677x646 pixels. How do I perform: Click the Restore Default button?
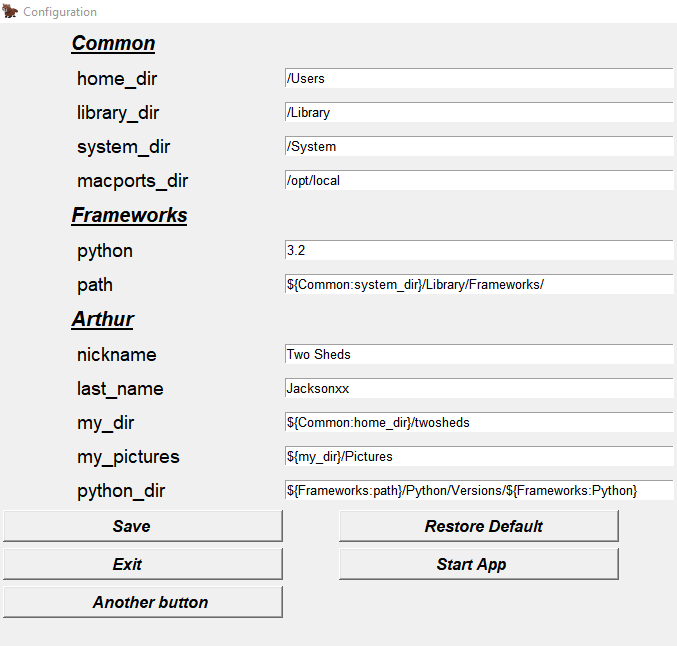pos(478,526)
